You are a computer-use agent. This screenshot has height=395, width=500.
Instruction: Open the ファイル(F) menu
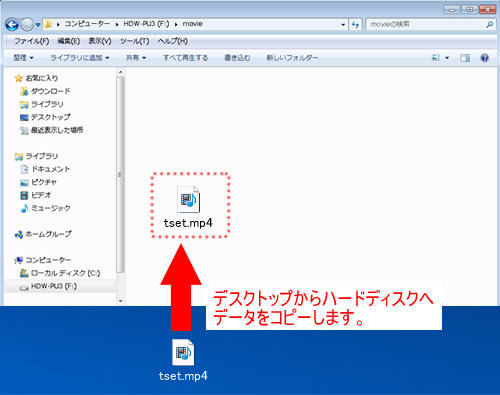pos(31,41)
